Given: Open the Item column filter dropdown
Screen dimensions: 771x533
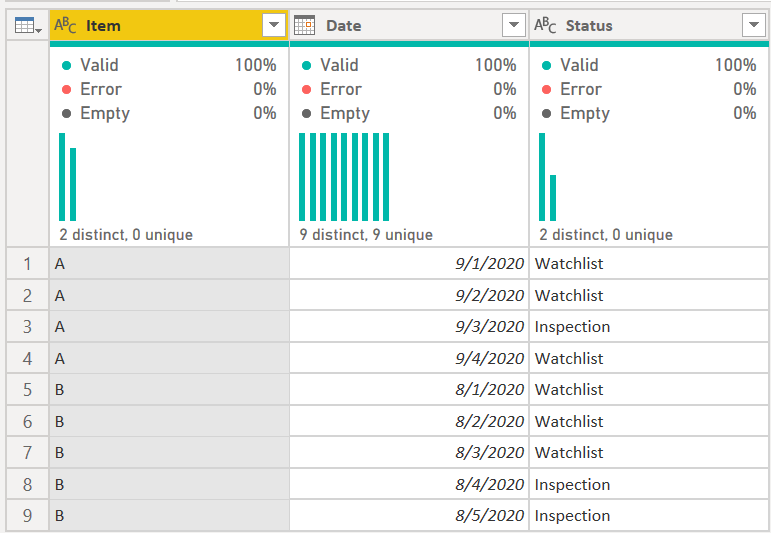Looking at the screenshot, I should click(274, 25).
